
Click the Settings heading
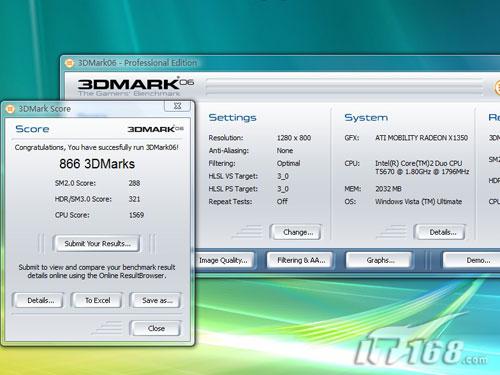[x=232, y=118]
